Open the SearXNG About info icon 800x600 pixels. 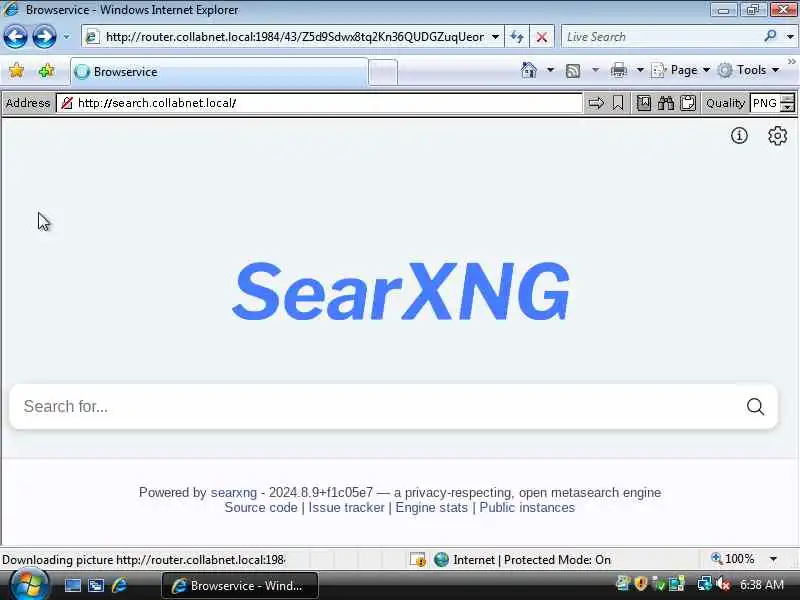tap(739, 136)
